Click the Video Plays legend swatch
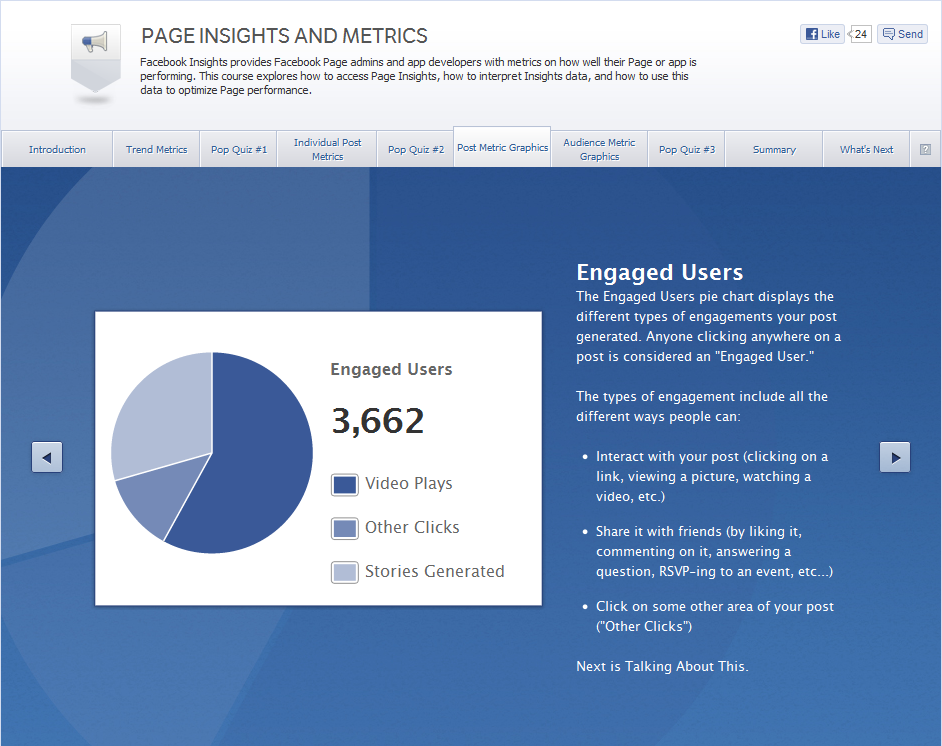This screenshot has height=746, width=942. [345, 485]
